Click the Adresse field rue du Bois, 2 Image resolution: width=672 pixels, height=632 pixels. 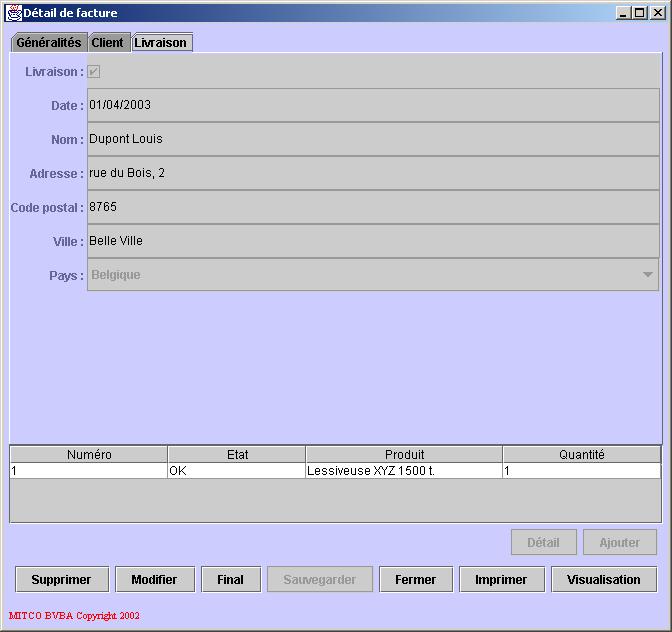click(x=373, y=173)
